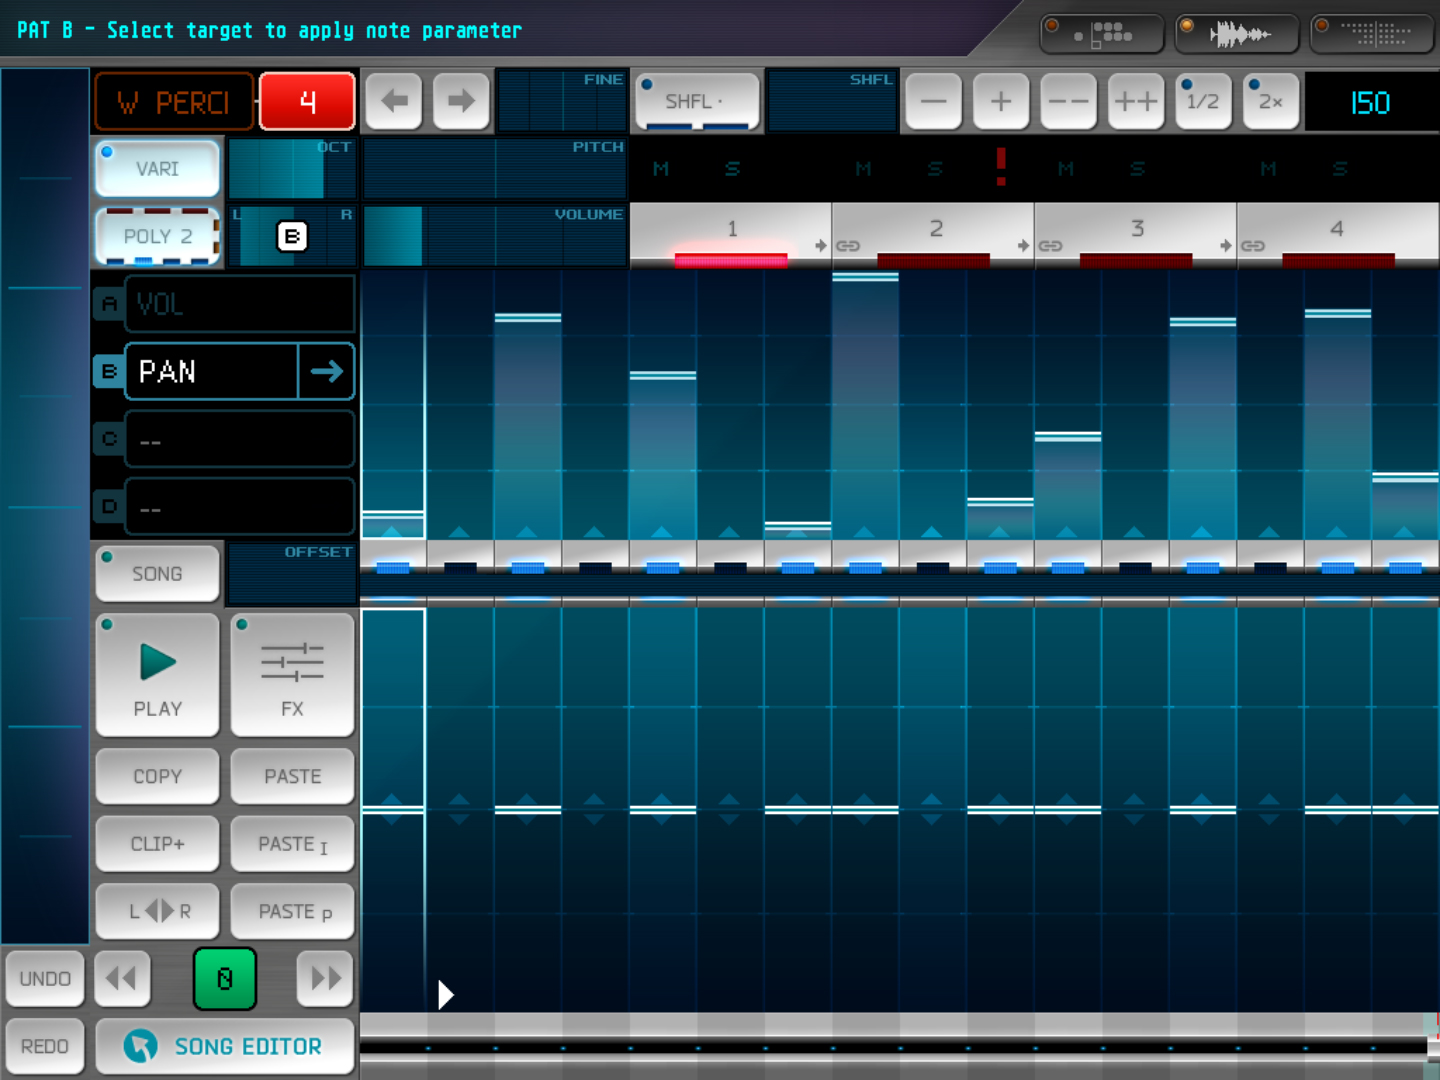Toggle SONG mode button
1440x1080 pixels.
point(157,574)
